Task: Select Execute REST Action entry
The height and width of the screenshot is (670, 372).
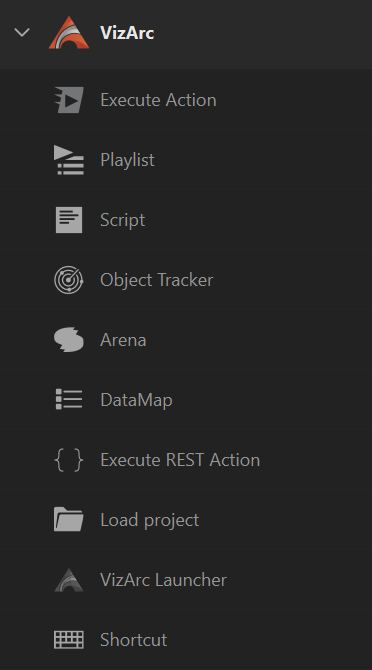Action: (x=186, y=460)
